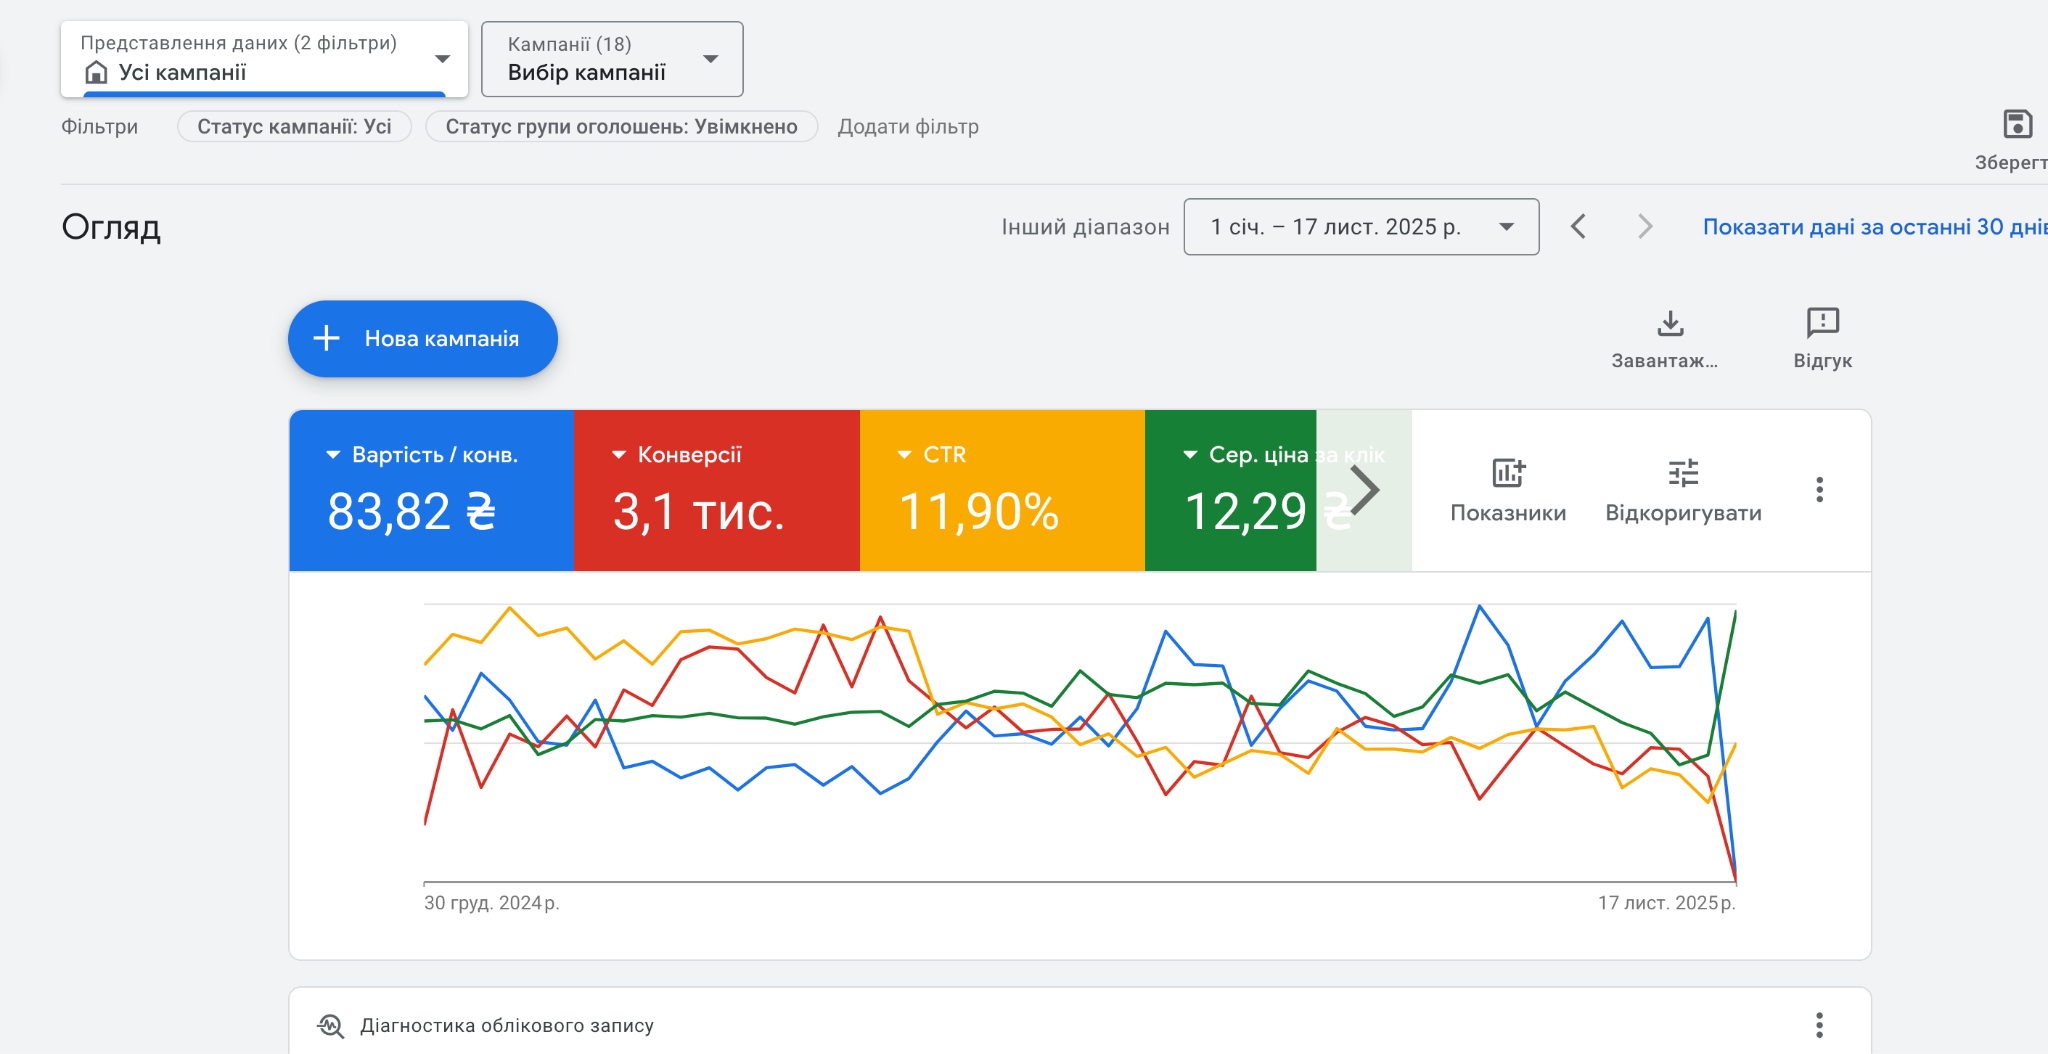Change the Вартість / конв. blue metric tile
The width and height of the screenshot is (2048, 1054).
point(431,490)
